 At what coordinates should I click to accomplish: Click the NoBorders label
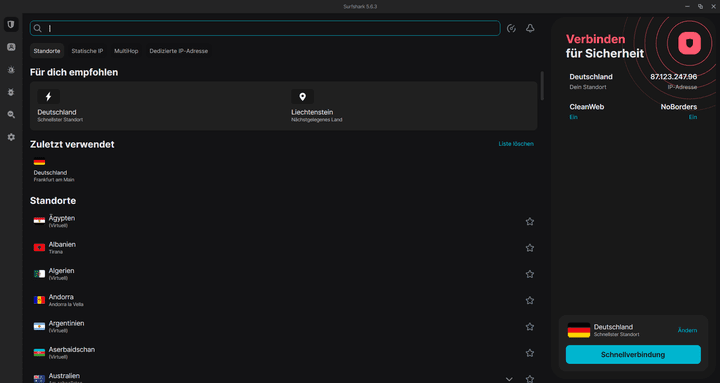679,107
